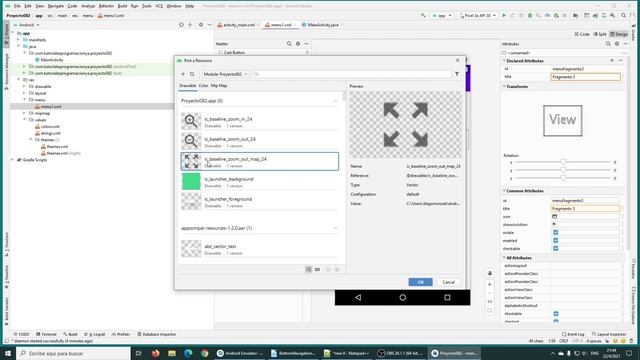
Task: Add a new resource in Pick a Resource dialog
Action: pos(183,74)
